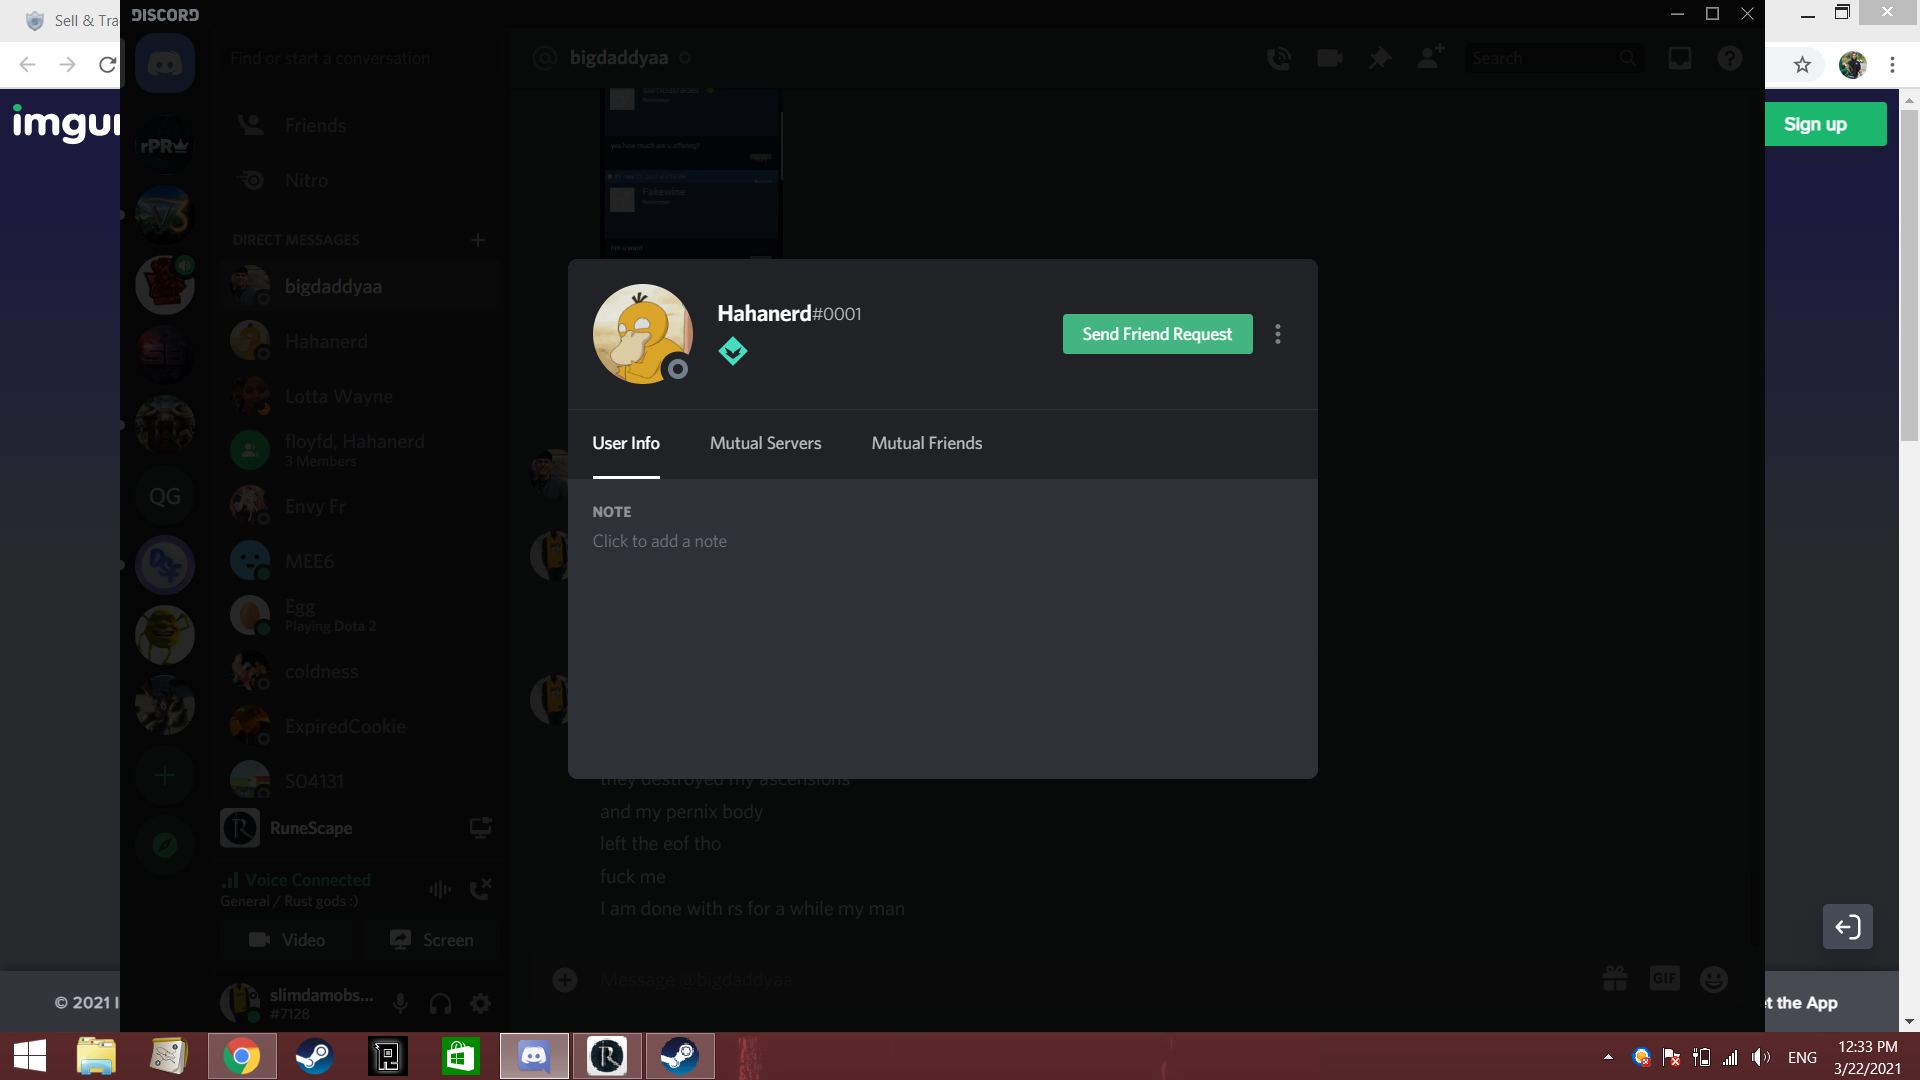
Task: Open the three-dot more options menu
Action: [x=1278, y=334]
